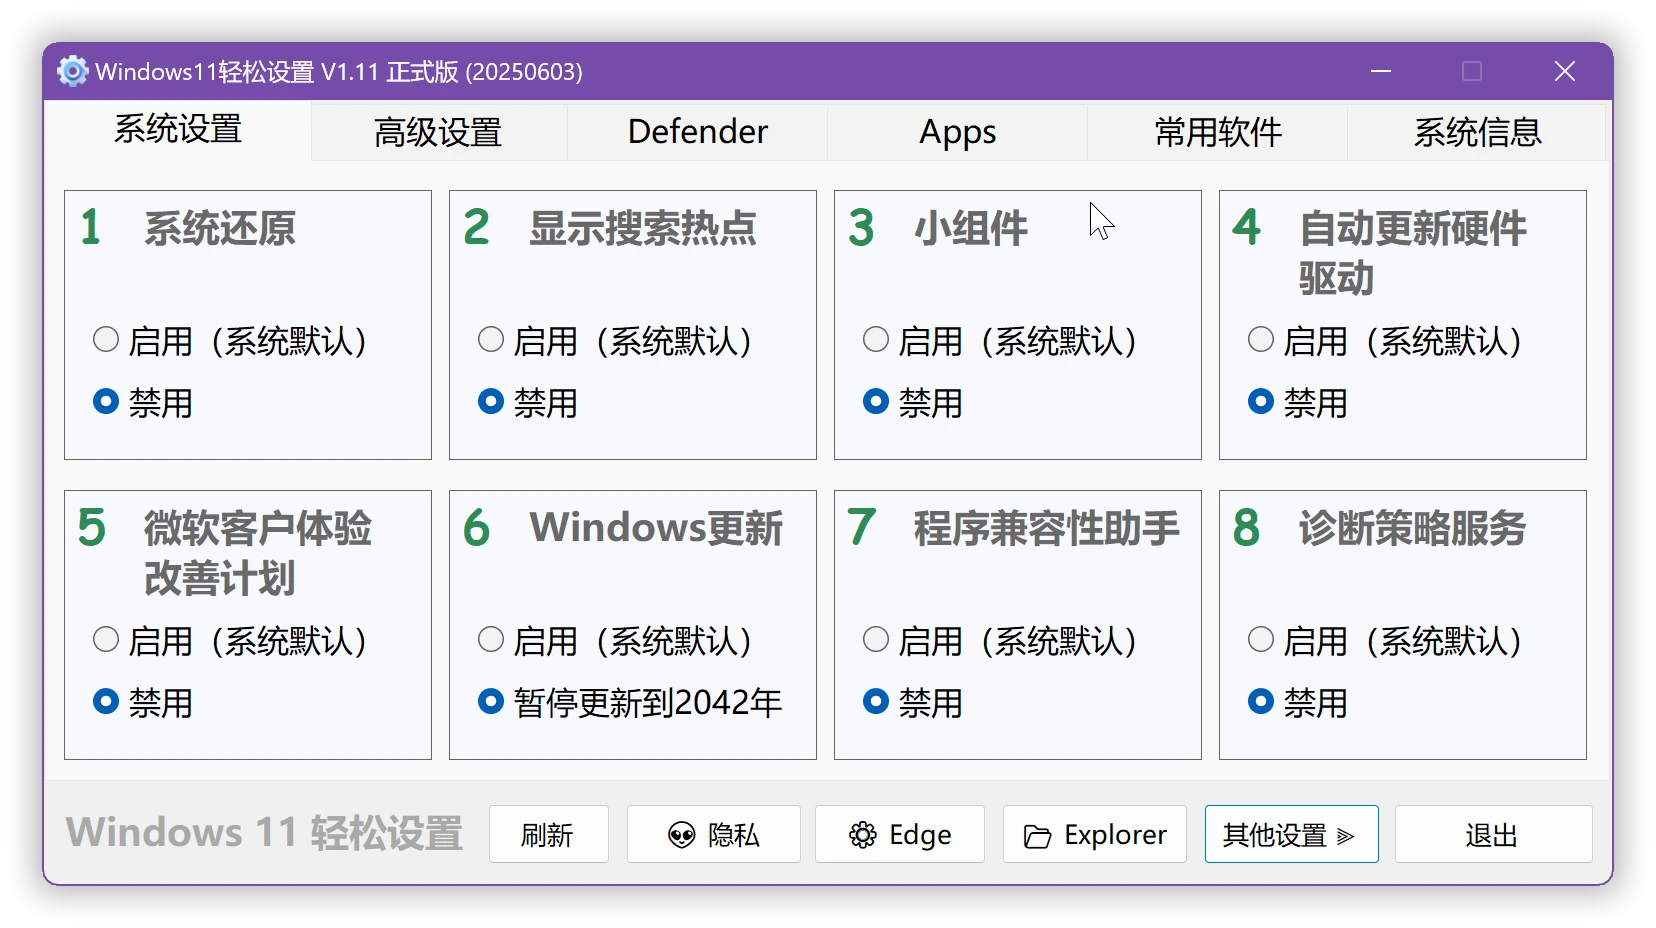
Task: Close the Windows11轻松设置 window
Action: (1564, 72)
